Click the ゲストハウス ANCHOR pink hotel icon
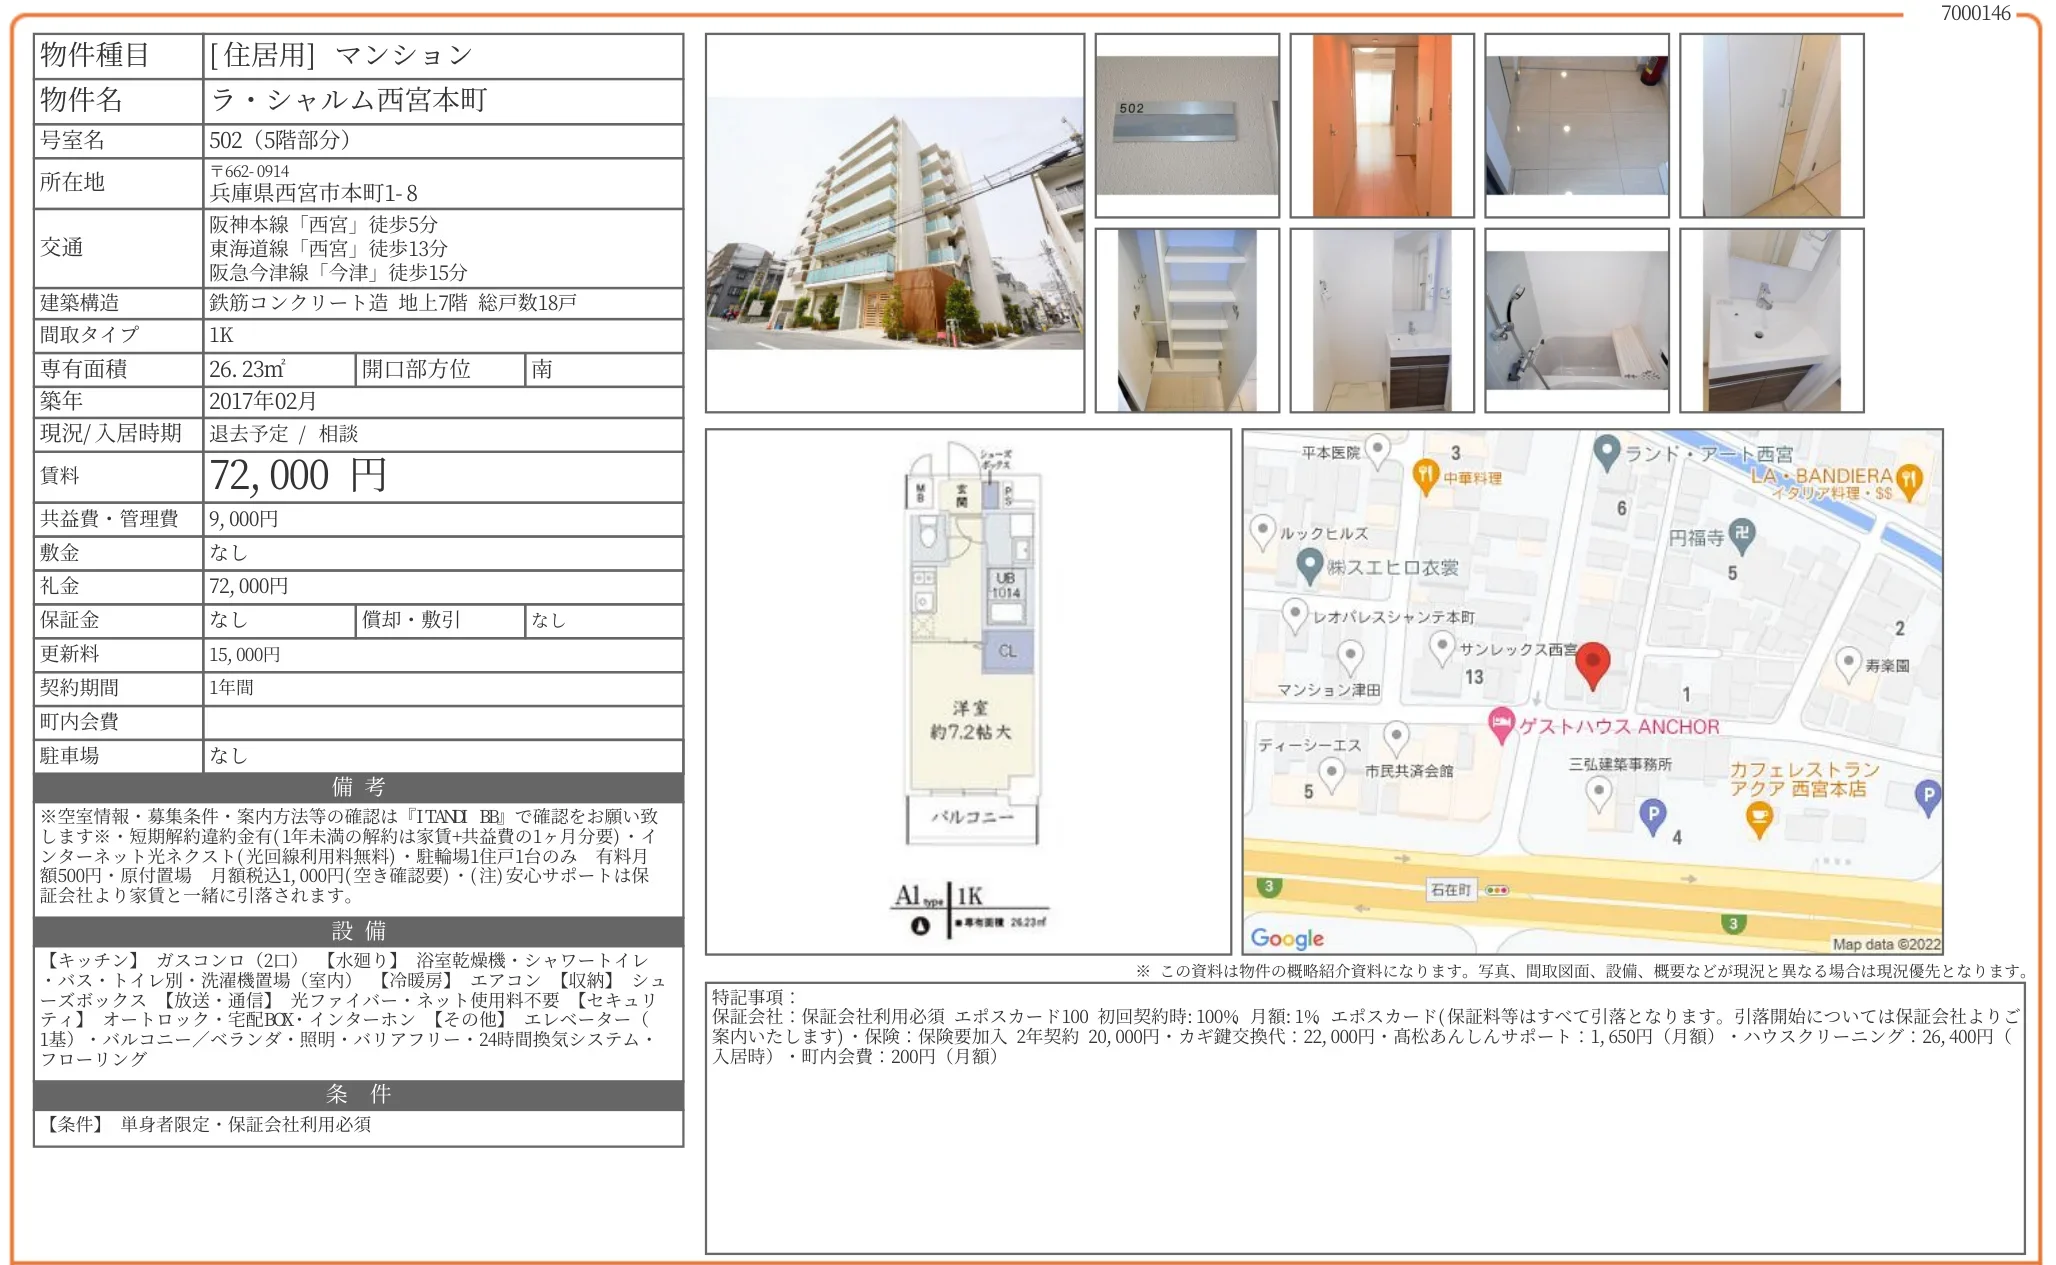This screenshot has height=1265, width=2056. pos(1500,724)
